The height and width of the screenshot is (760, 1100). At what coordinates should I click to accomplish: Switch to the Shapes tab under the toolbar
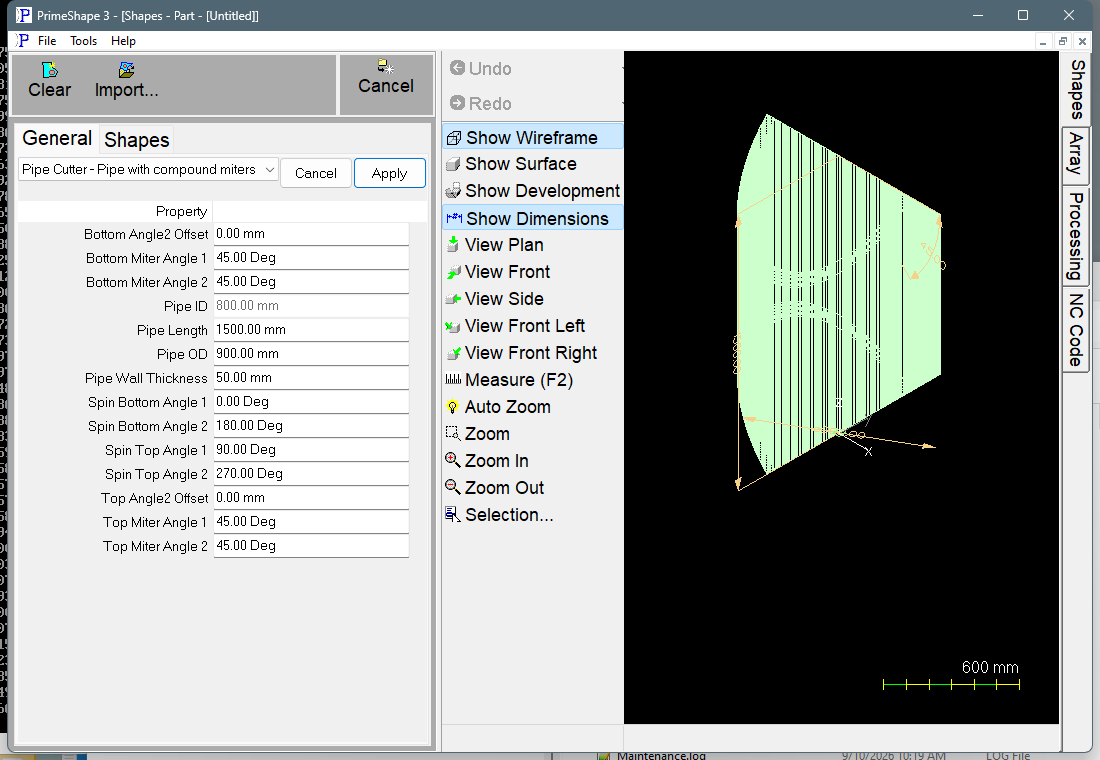tap(137, 140)
